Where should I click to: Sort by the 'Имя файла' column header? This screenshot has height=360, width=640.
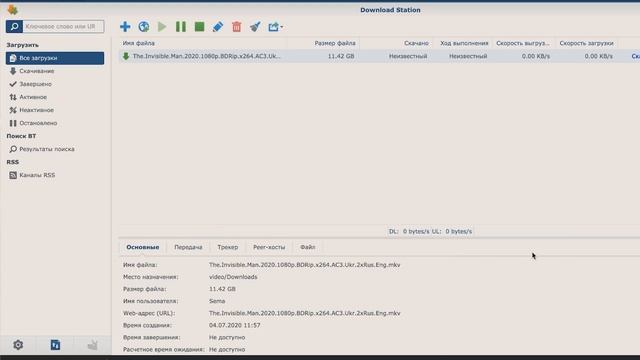[139, 43]
